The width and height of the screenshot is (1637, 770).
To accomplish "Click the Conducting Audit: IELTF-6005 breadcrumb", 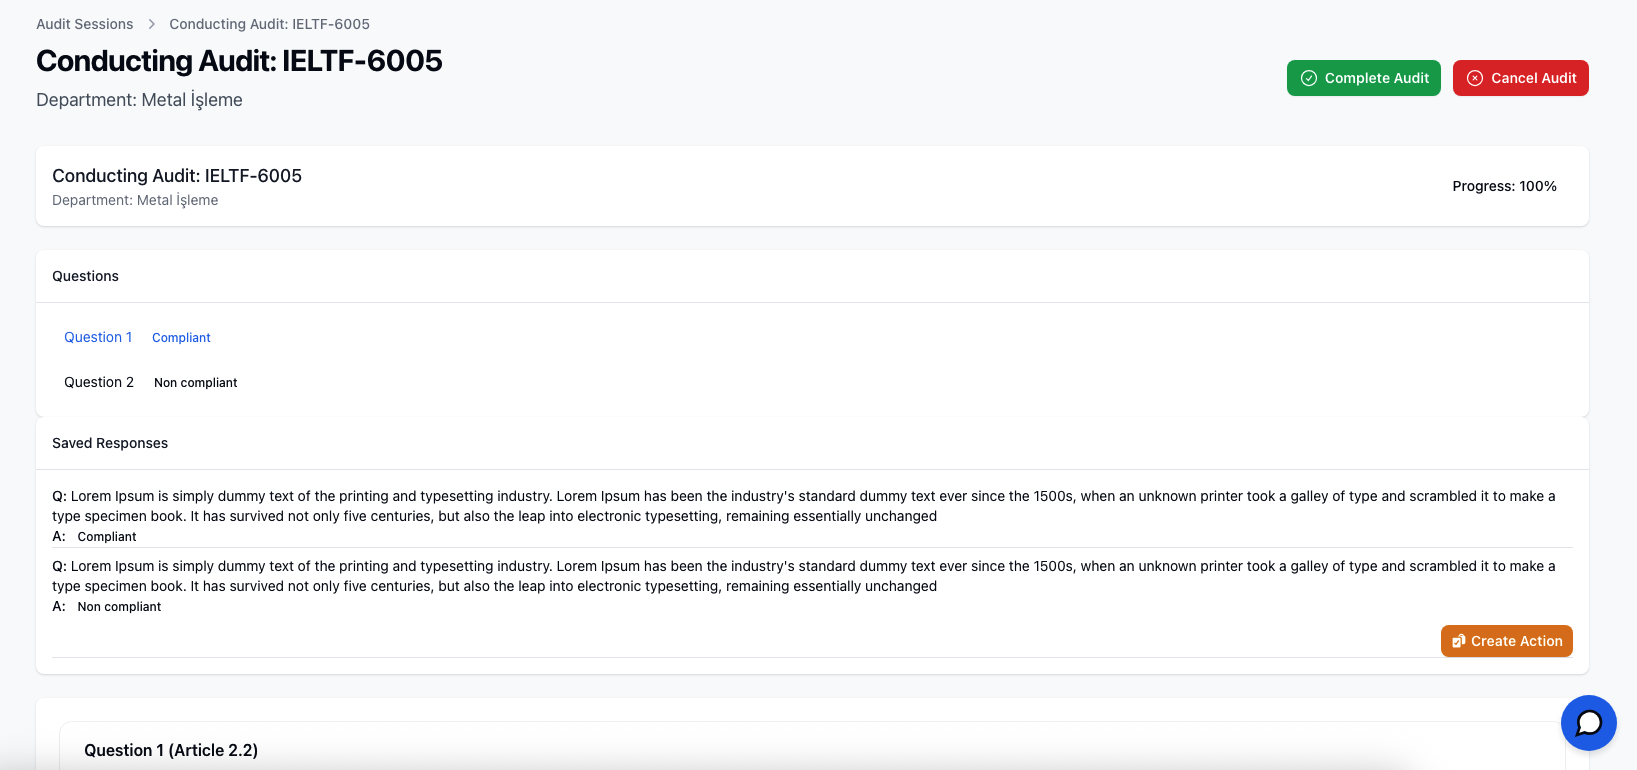I will (x=269, y=24).
